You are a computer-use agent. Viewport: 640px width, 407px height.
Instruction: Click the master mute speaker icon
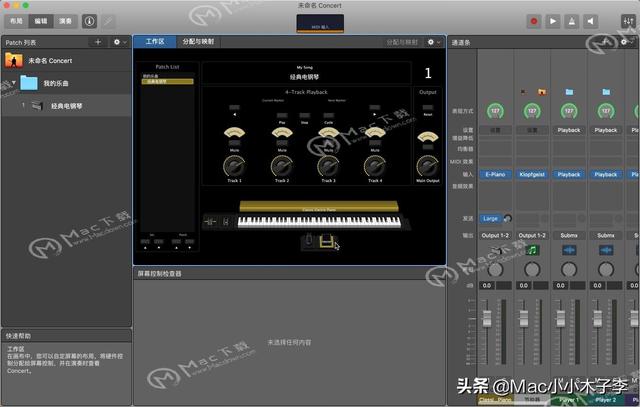click(x=590, y=21)
